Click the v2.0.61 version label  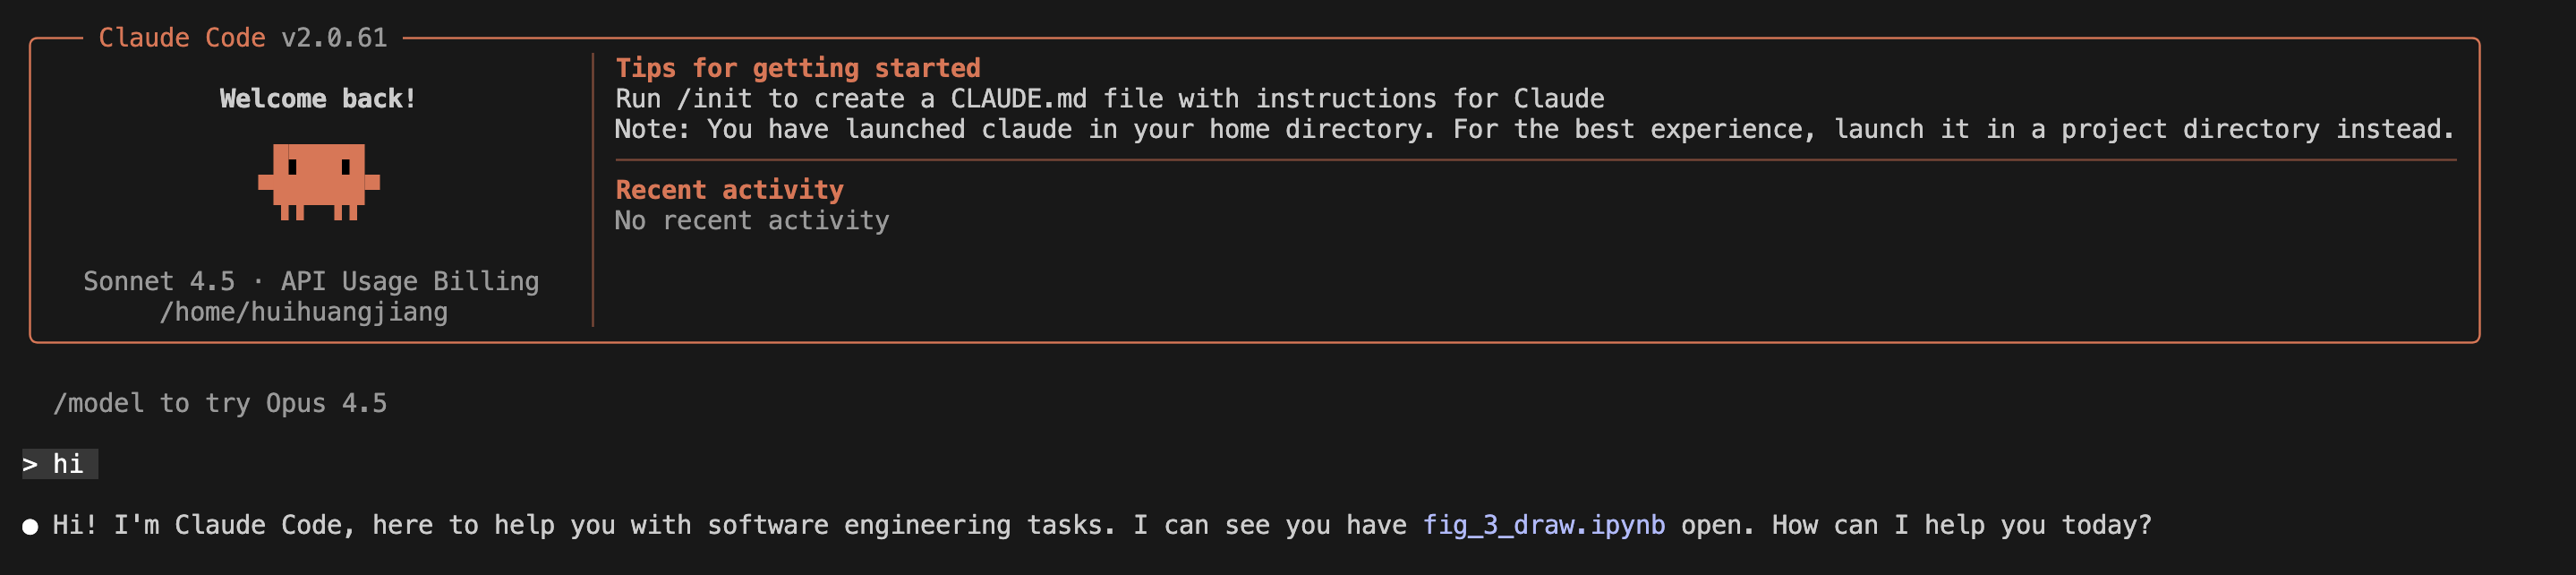[334, 38]
